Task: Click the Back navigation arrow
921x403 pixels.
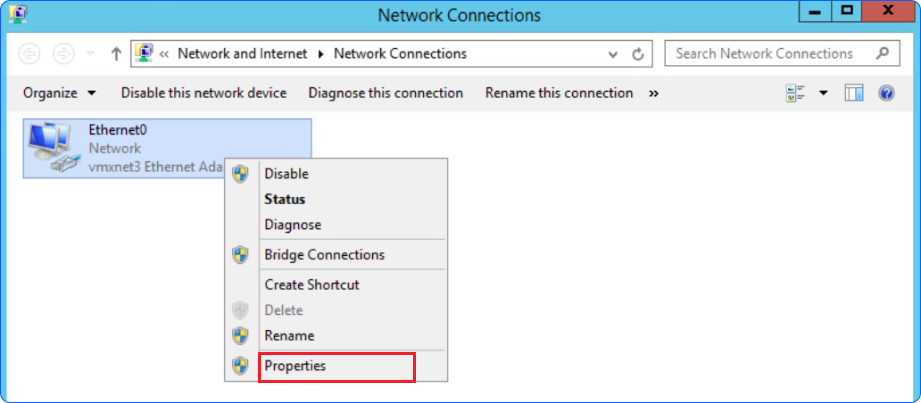Action: pos(29,54)
